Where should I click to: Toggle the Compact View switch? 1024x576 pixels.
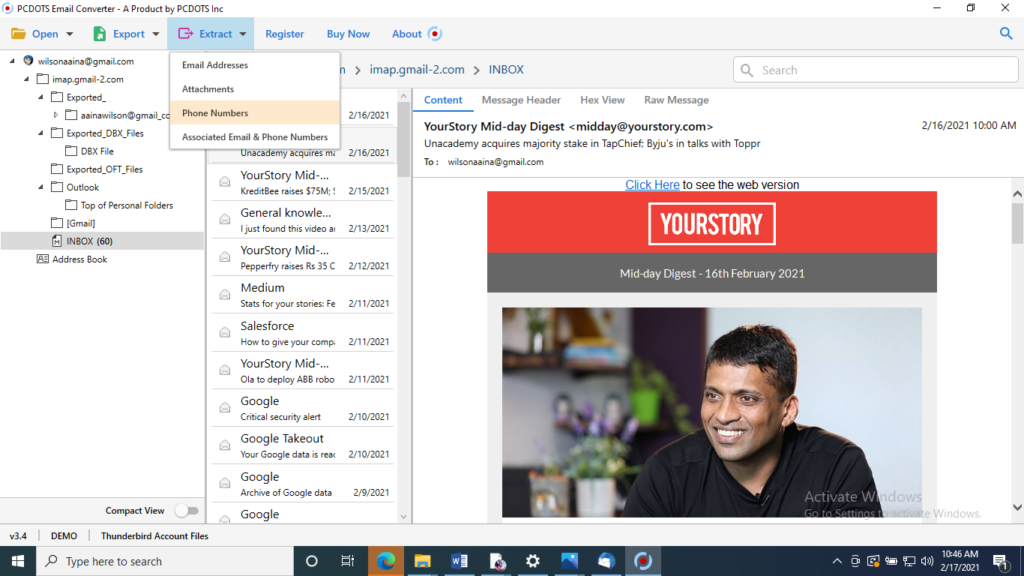(x=187, y=511)
